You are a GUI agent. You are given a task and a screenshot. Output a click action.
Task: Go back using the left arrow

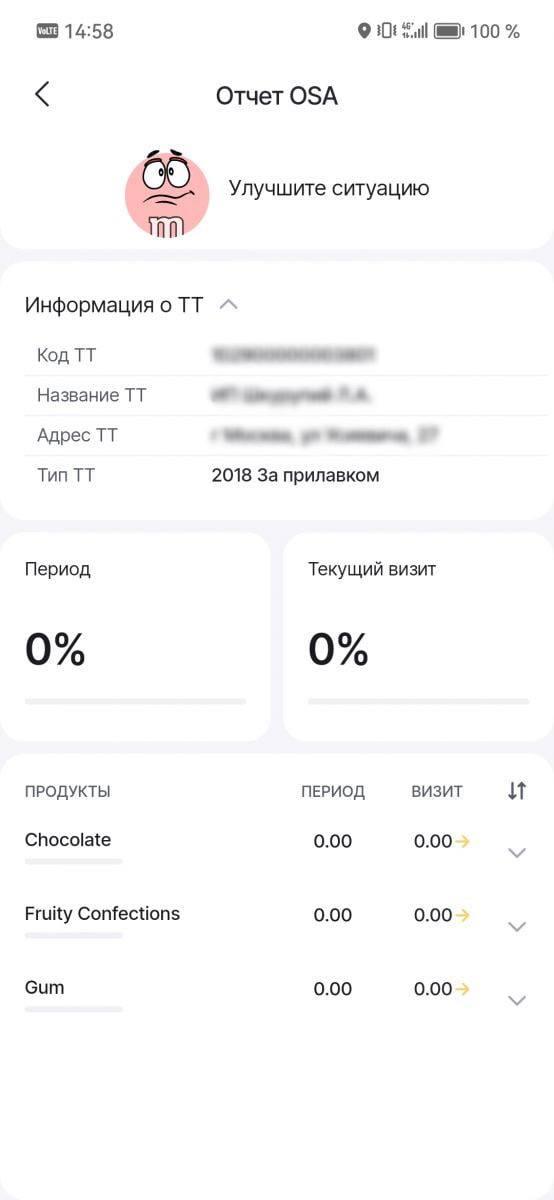click(42, 95)
